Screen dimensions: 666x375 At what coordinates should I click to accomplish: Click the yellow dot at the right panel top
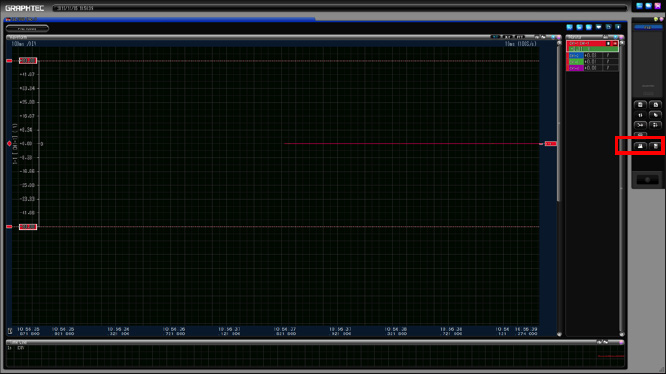pos(656,20)
